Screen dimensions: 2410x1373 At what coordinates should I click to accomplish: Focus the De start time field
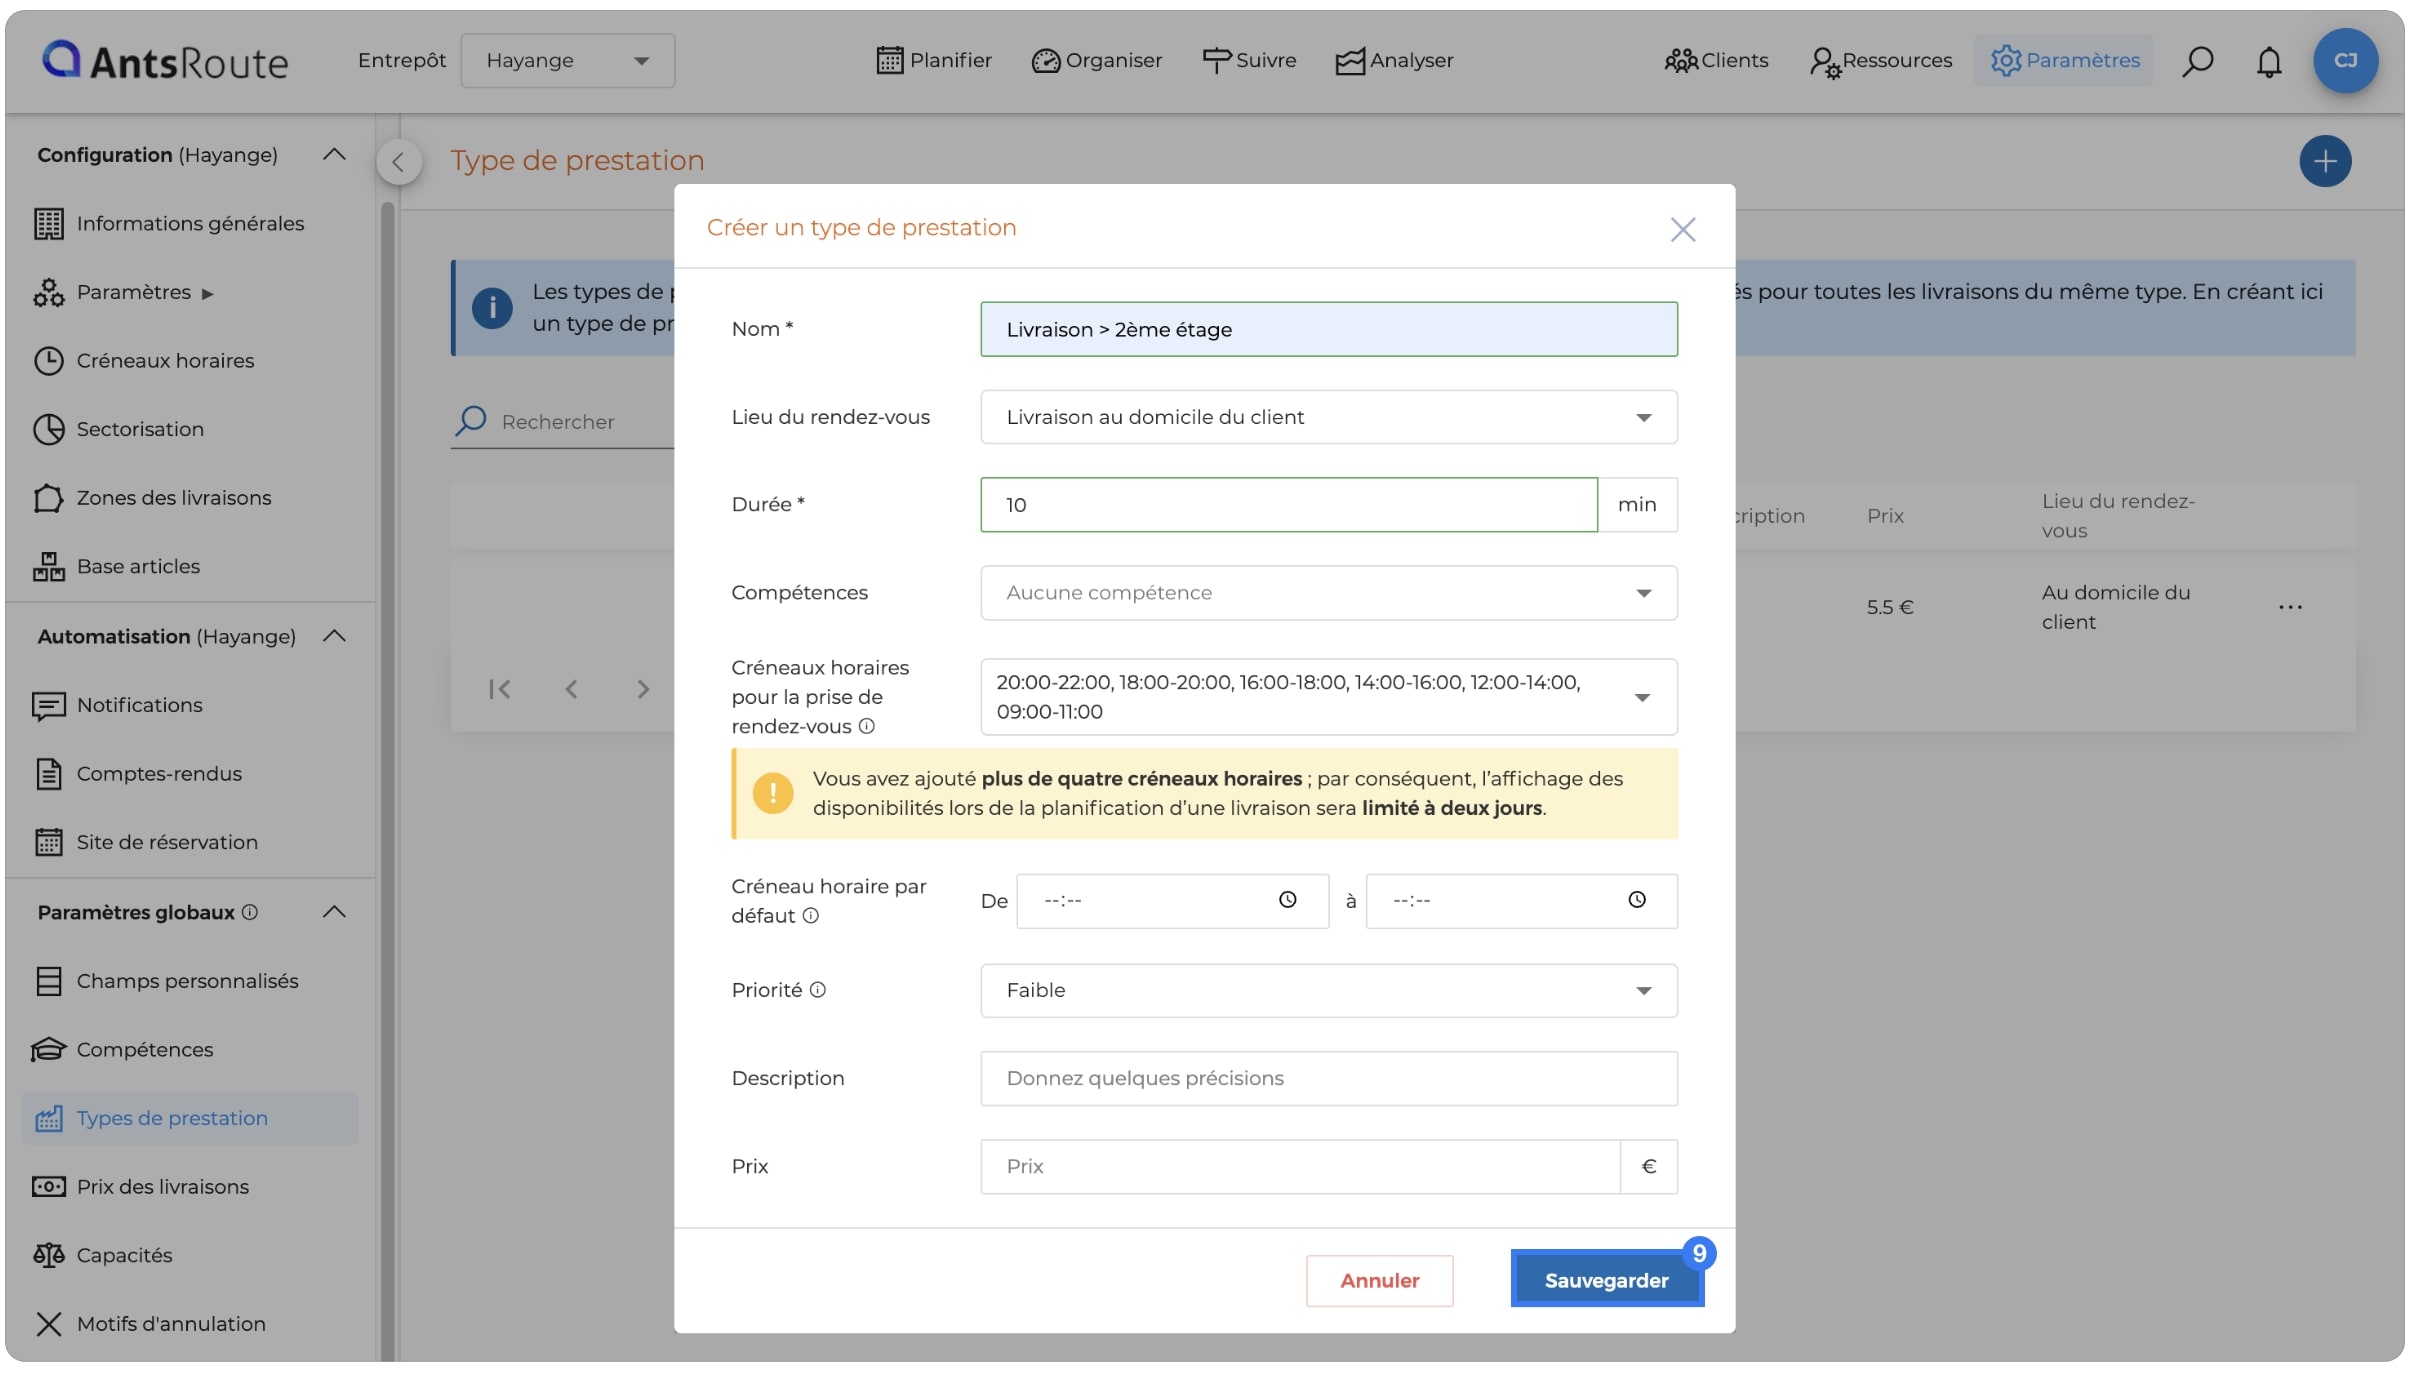(x=1173, y=901)
